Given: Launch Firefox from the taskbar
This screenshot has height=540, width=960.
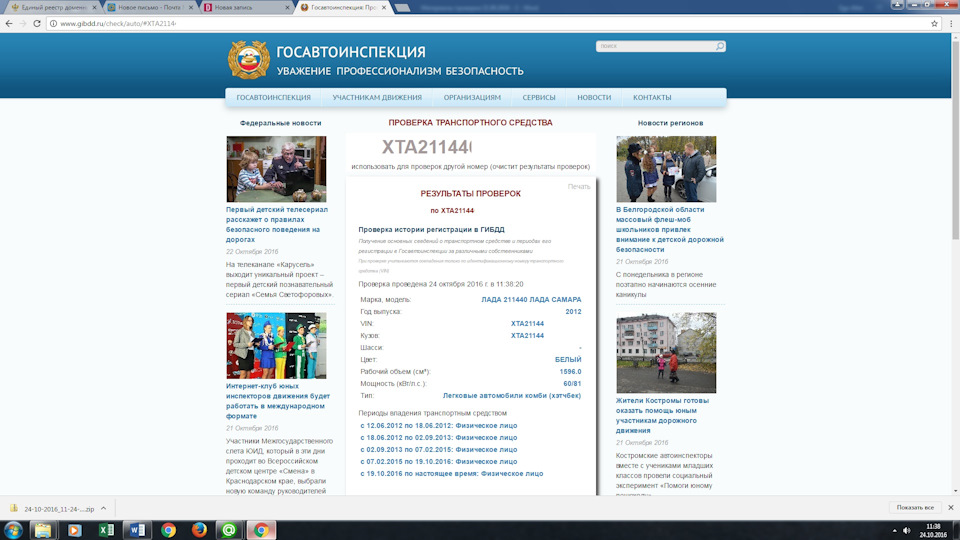Looking at the screenshot, I should point(199,530).
